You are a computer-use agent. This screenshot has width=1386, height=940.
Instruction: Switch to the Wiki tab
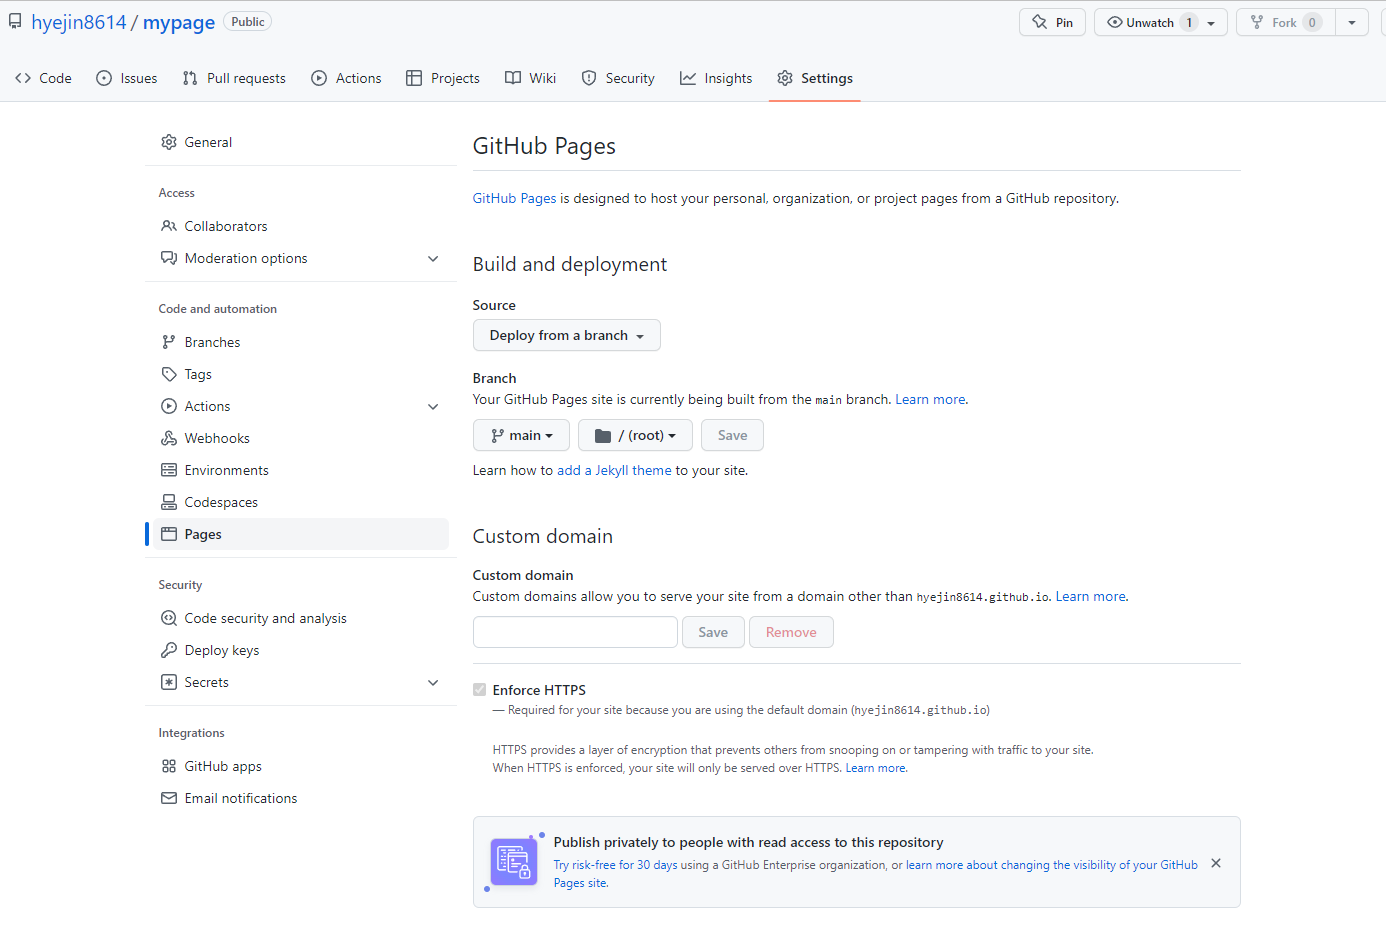[530, 78]
